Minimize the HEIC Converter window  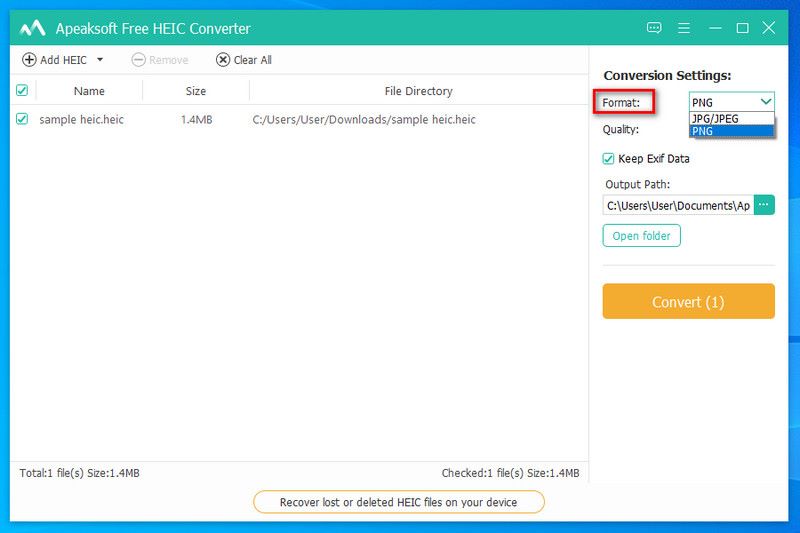click(715, 28)
